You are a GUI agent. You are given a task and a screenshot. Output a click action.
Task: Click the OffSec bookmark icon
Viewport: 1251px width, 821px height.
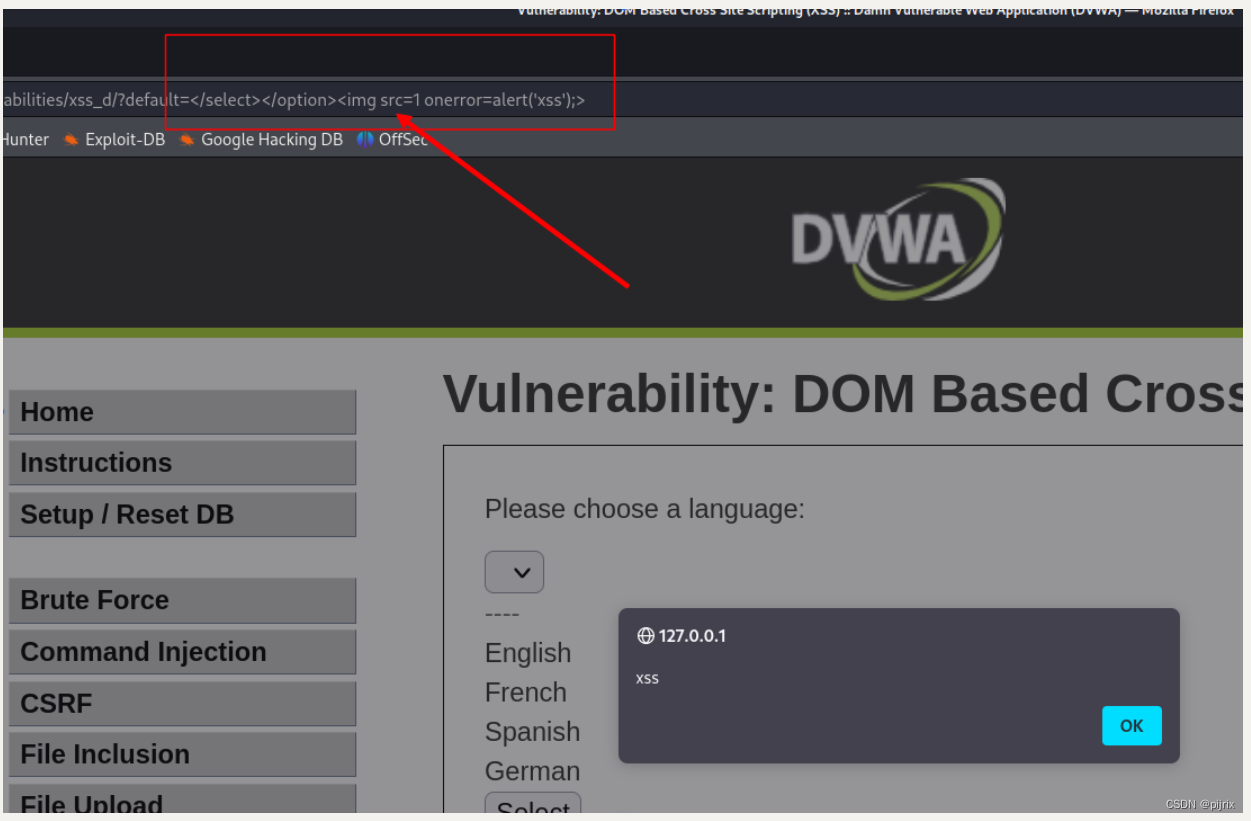click(365, 140)
